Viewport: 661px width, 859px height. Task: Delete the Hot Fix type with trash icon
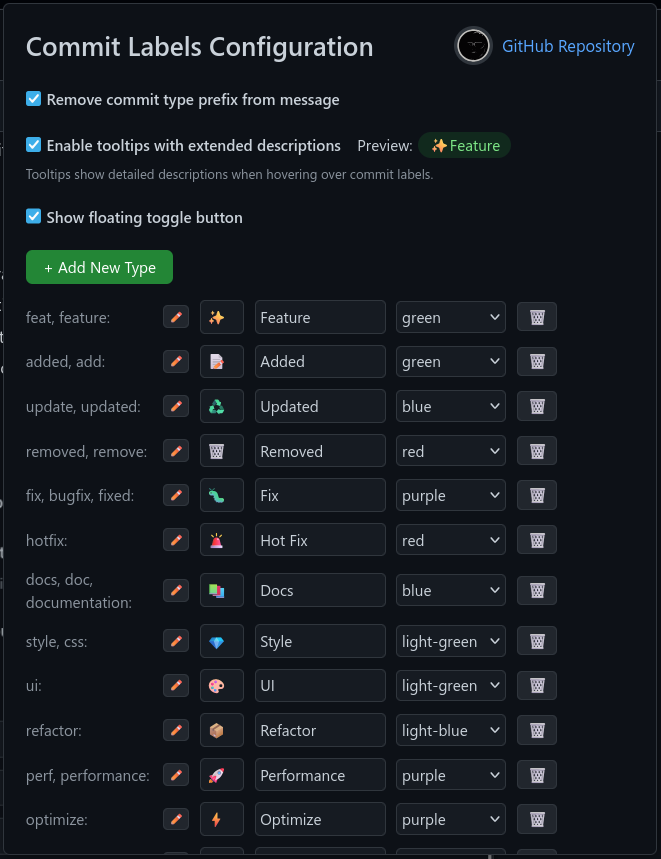click(x=537, y=540)
